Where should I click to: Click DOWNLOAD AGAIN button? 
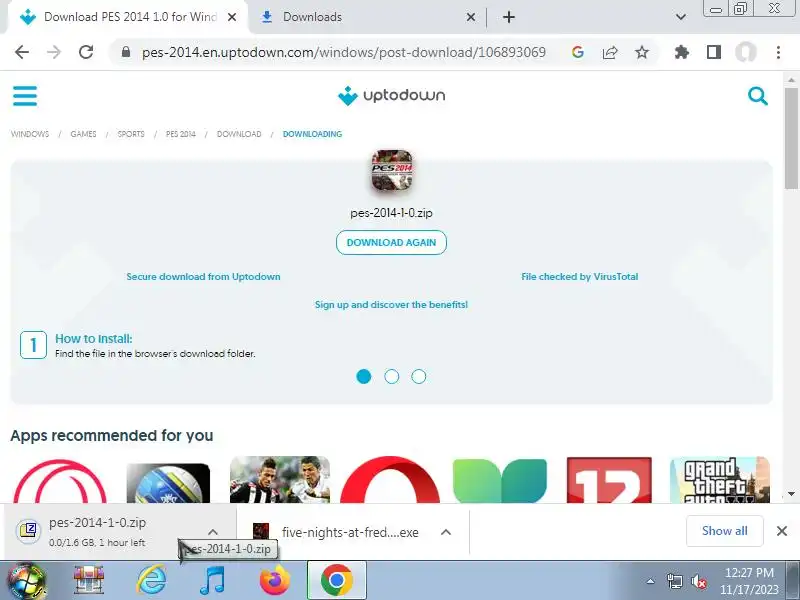[x=391, y=242]
